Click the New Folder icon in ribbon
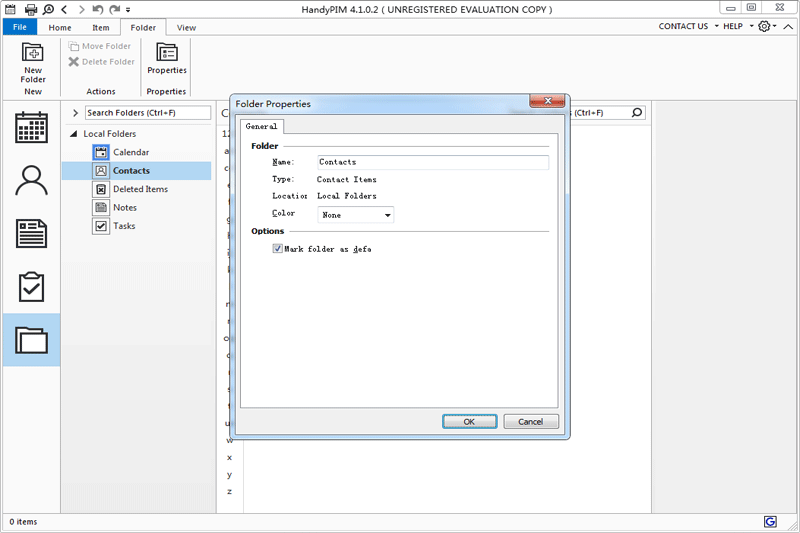The image size is (800, 533). click(33, 63)
